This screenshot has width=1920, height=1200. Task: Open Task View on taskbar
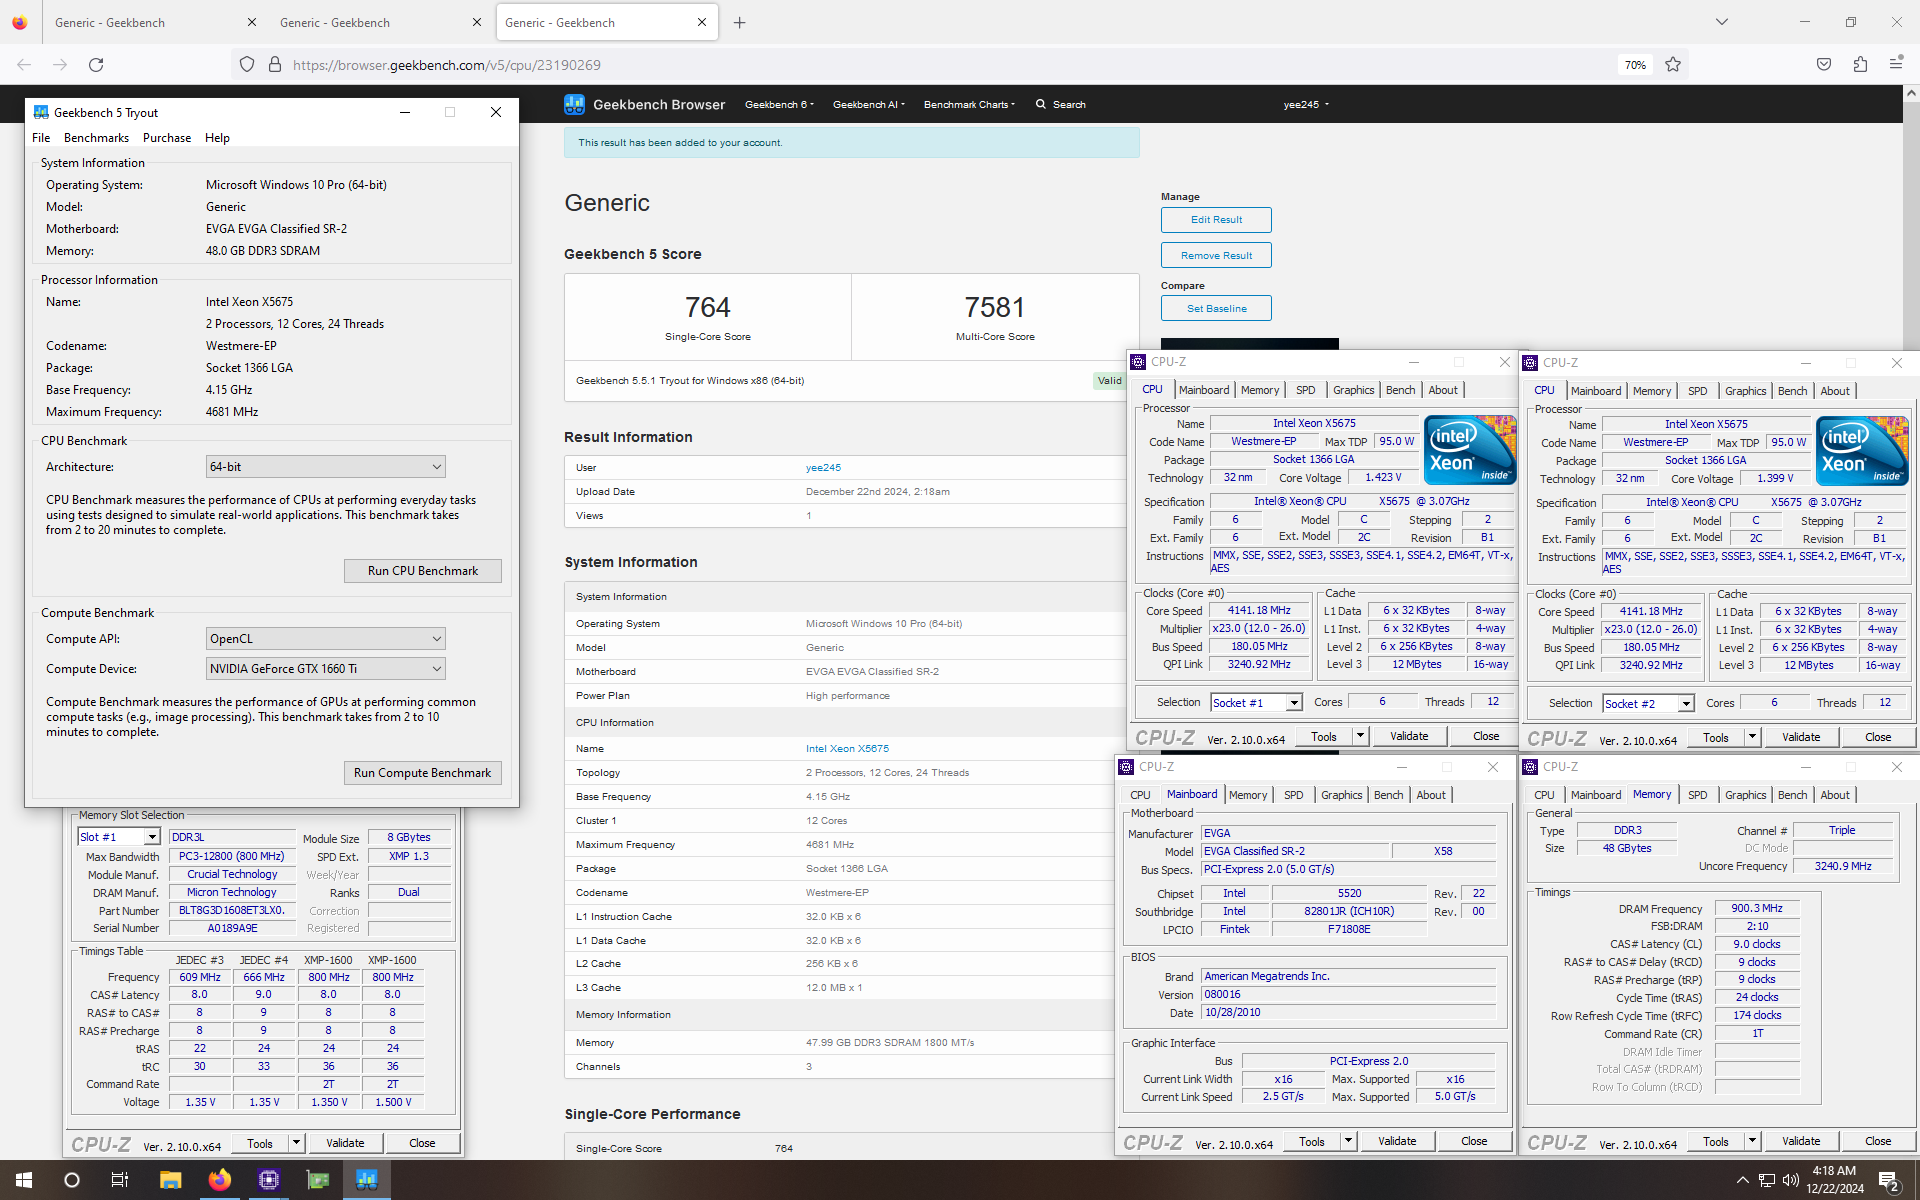point(120,1180)
